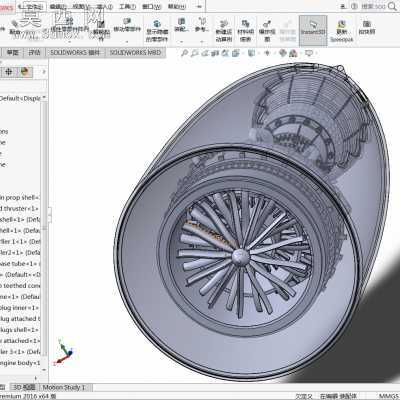This screenshot has height=400, width=400.
Task: Open dropdown arrow under Move Component
Action: point(127,42)
